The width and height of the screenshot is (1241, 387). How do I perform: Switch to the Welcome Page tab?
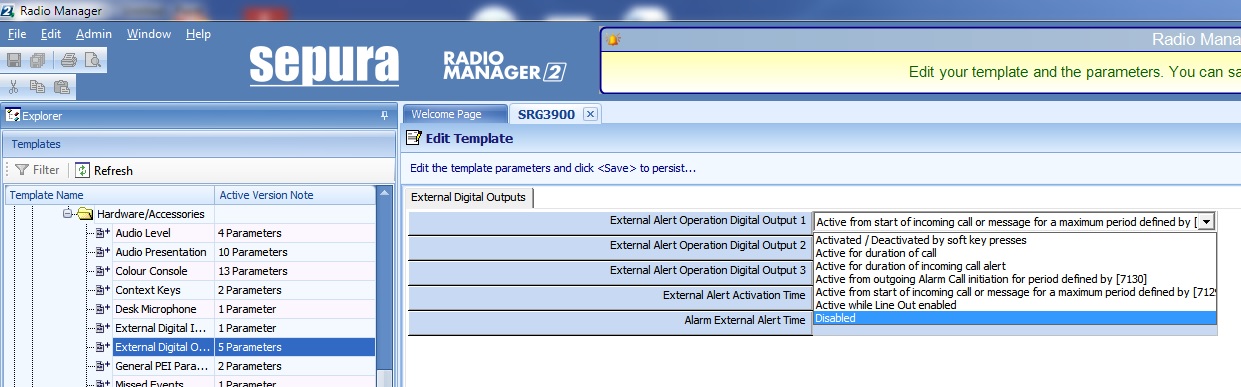(x=454, y=114)
